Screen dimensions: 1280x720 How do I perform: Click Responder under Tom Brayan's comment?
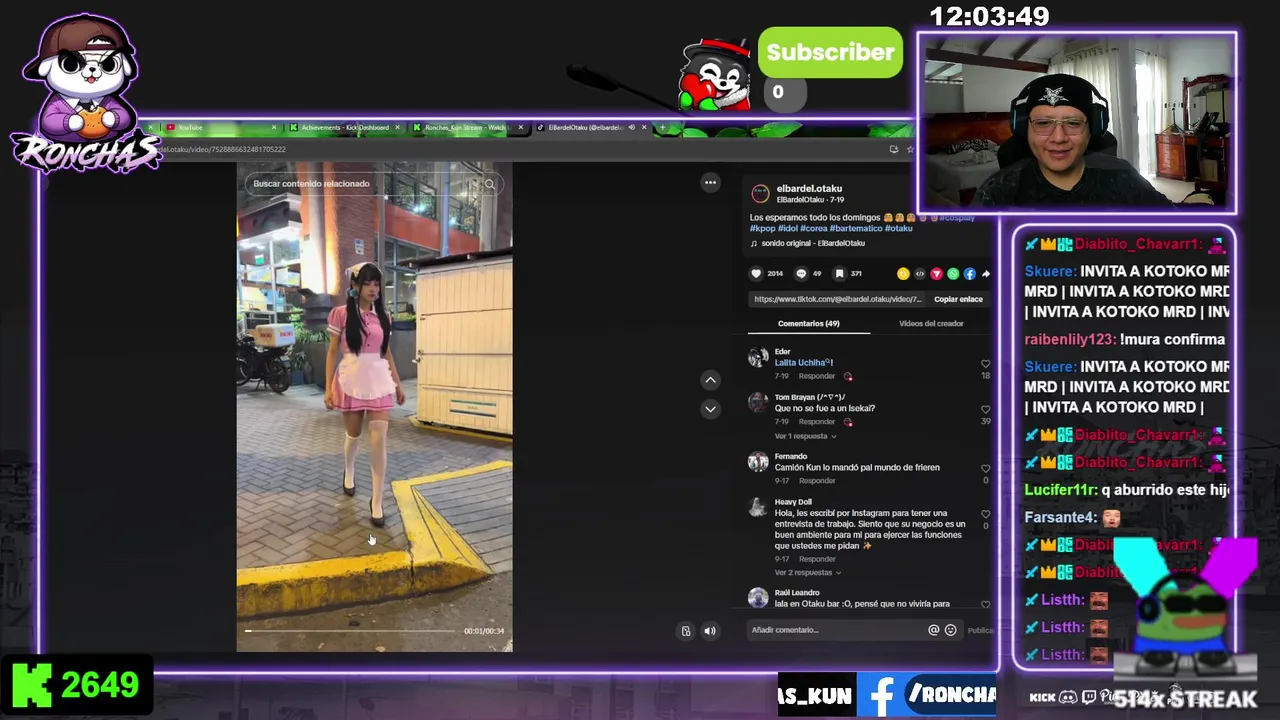(x=817, y=422)
